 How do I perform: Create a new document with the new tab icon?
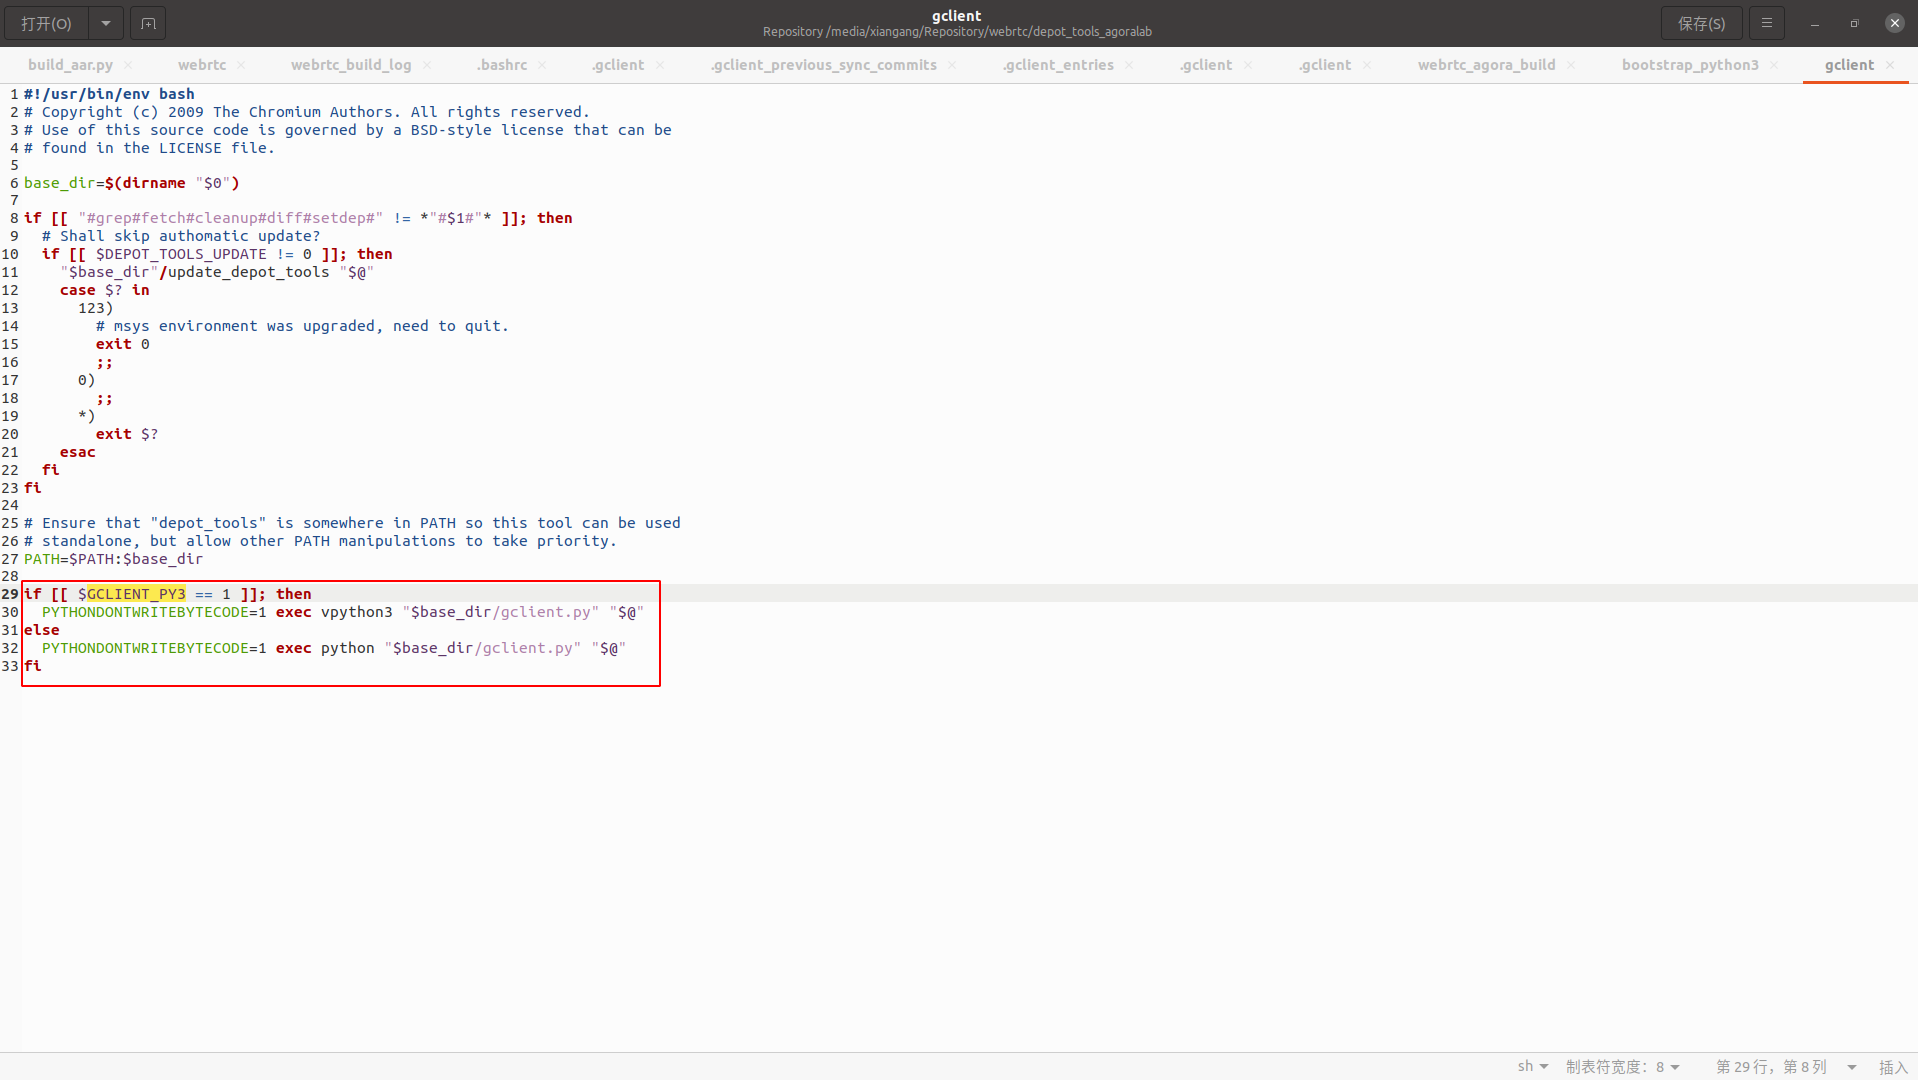click(148, 23)
